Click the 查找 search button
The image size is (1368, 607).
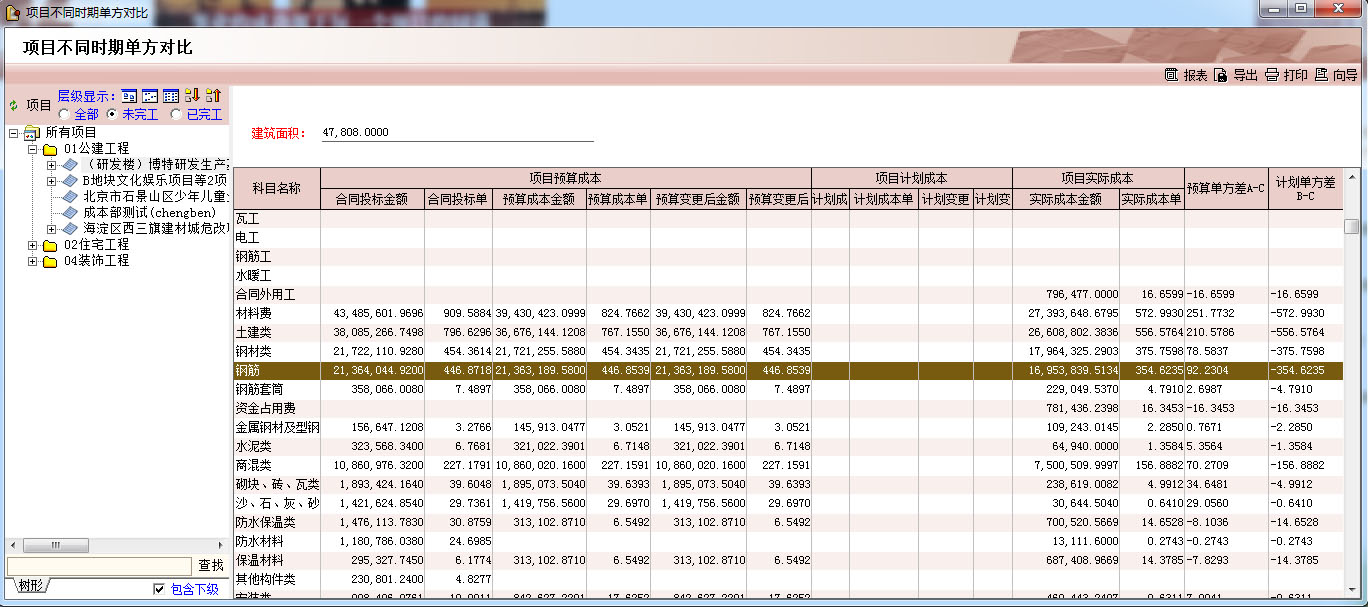coord(211,566)
